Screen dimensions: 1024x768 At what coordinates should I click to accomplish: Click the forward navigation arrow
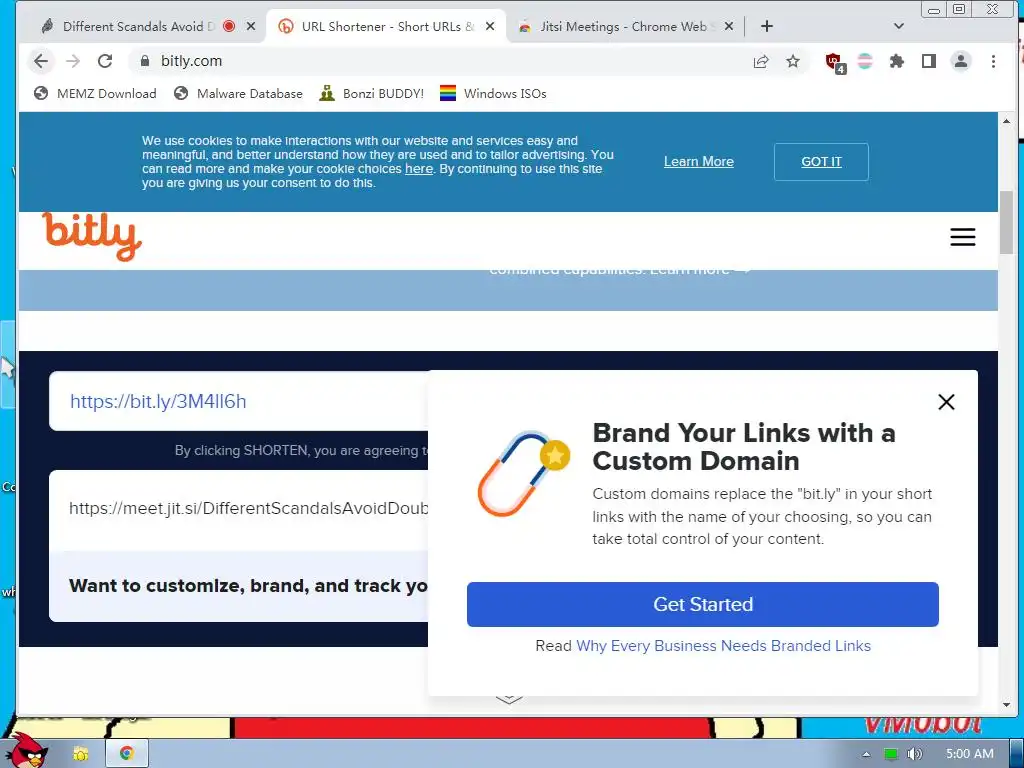point(72,61)
